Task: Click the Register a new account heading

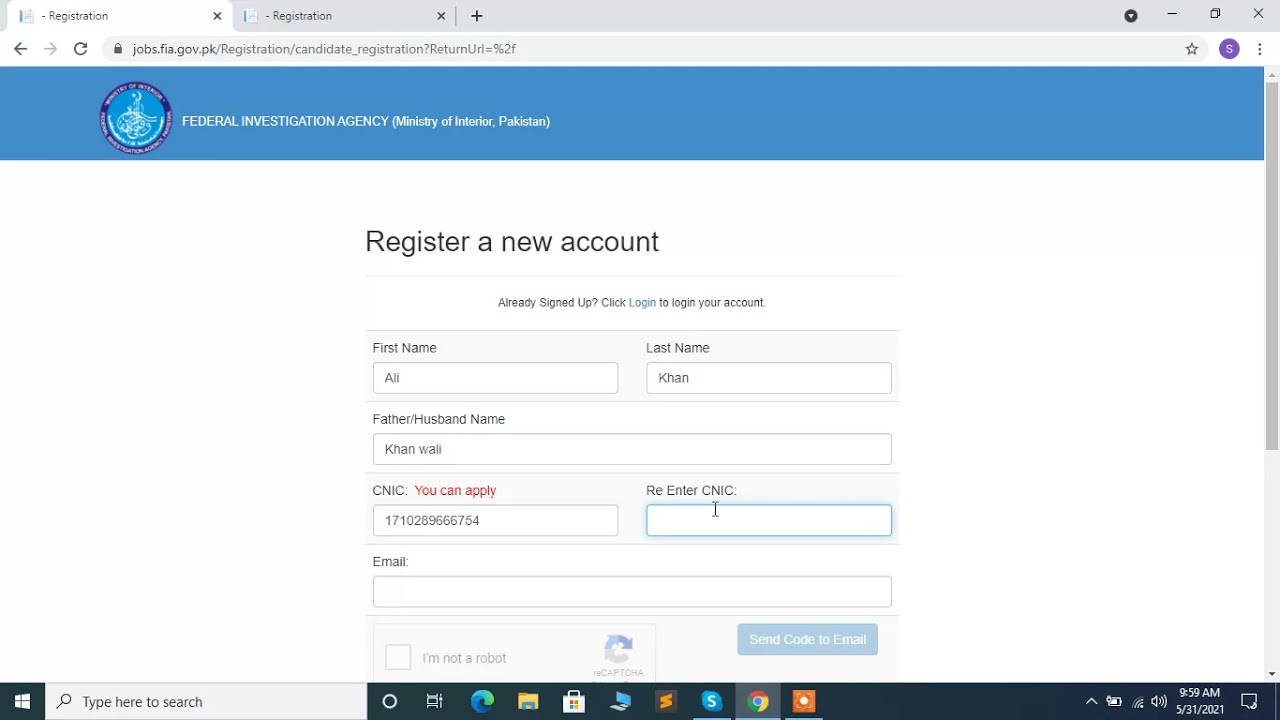Action: tap(512, 242)
